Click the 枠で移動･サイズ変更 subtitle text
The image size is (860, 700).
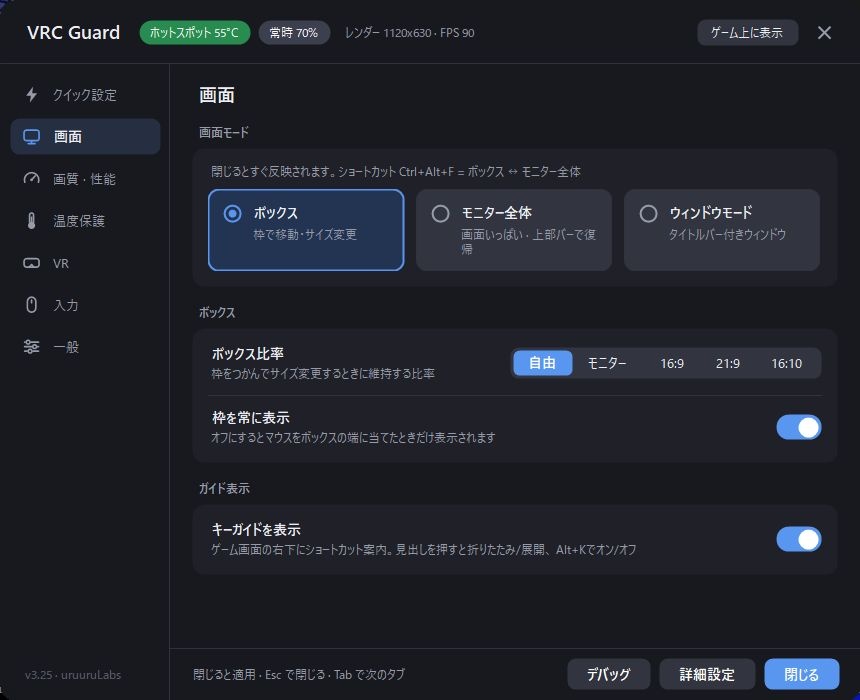(x=305, y=234)
